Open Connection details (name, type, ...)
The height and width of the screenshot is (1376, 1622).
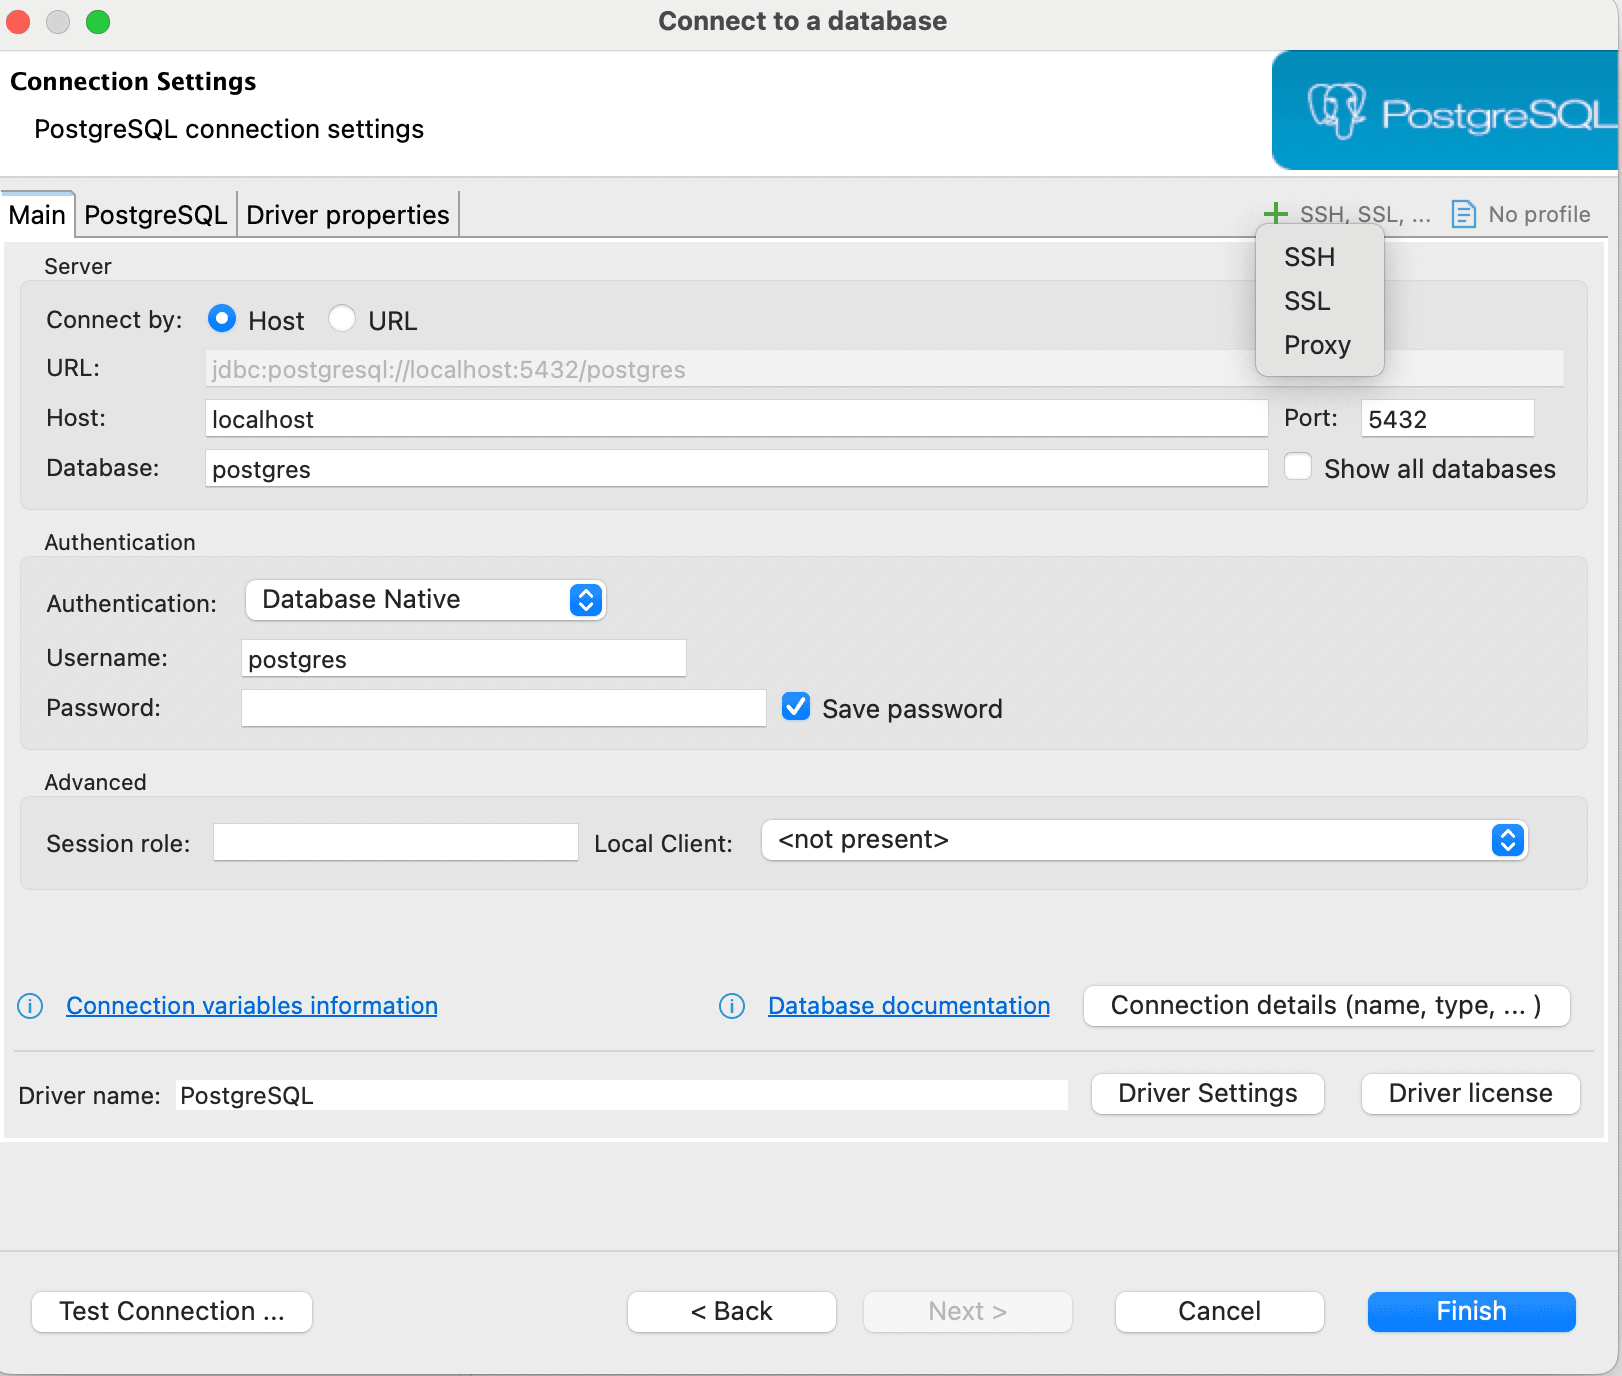(x=1327, y=1006)
